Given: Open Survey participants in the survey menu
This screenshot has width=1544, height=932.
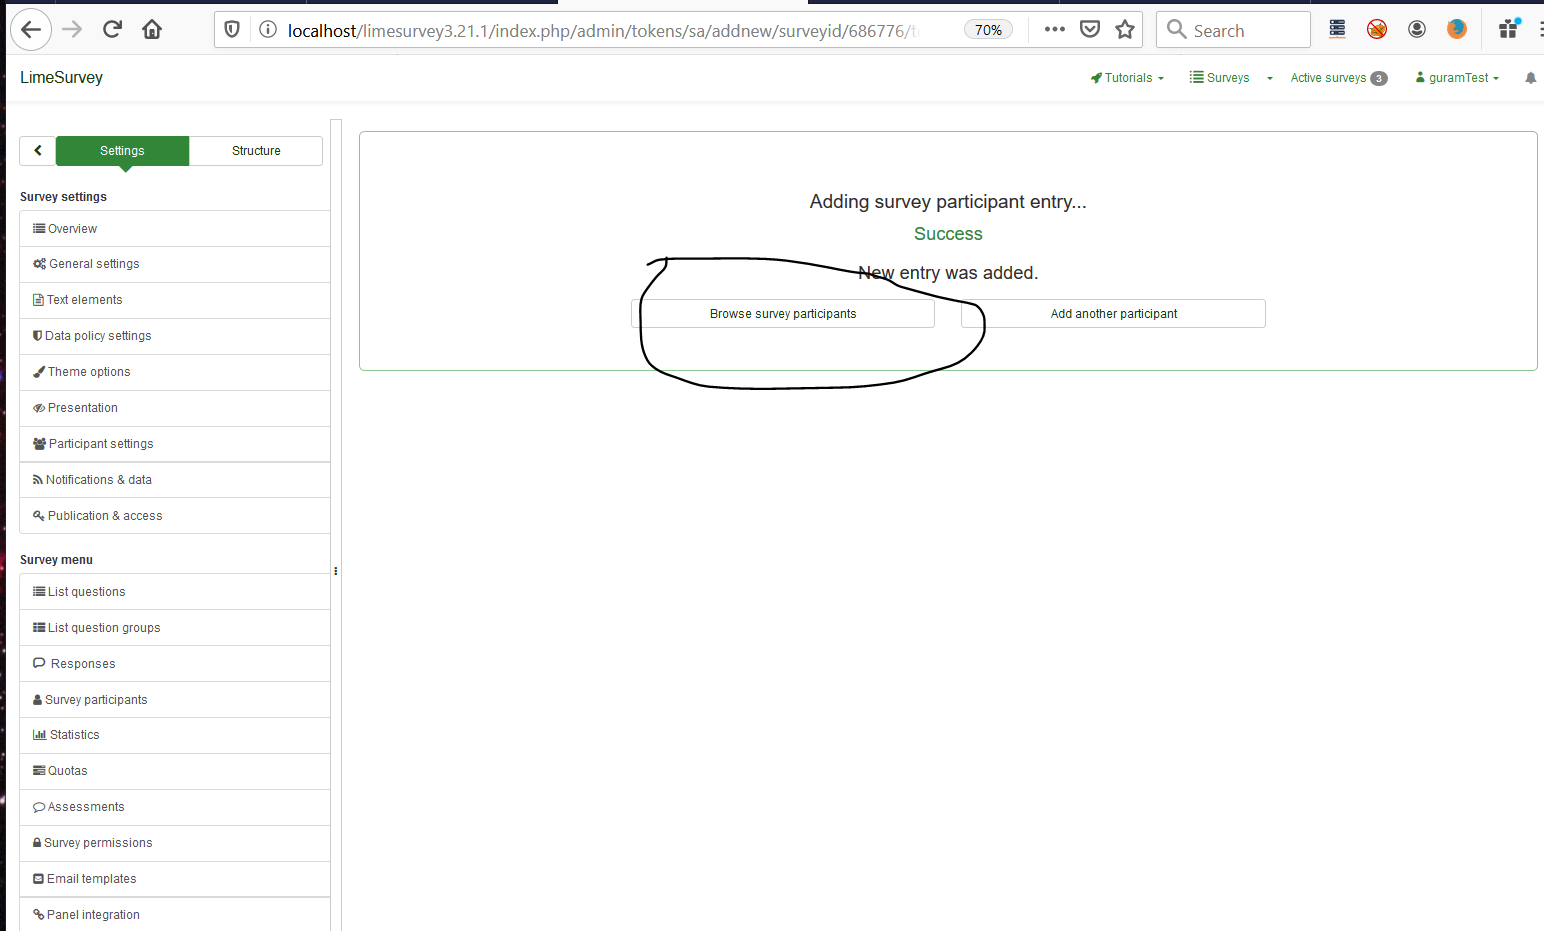Looking at the screenshot, I should tap(96, 700).
